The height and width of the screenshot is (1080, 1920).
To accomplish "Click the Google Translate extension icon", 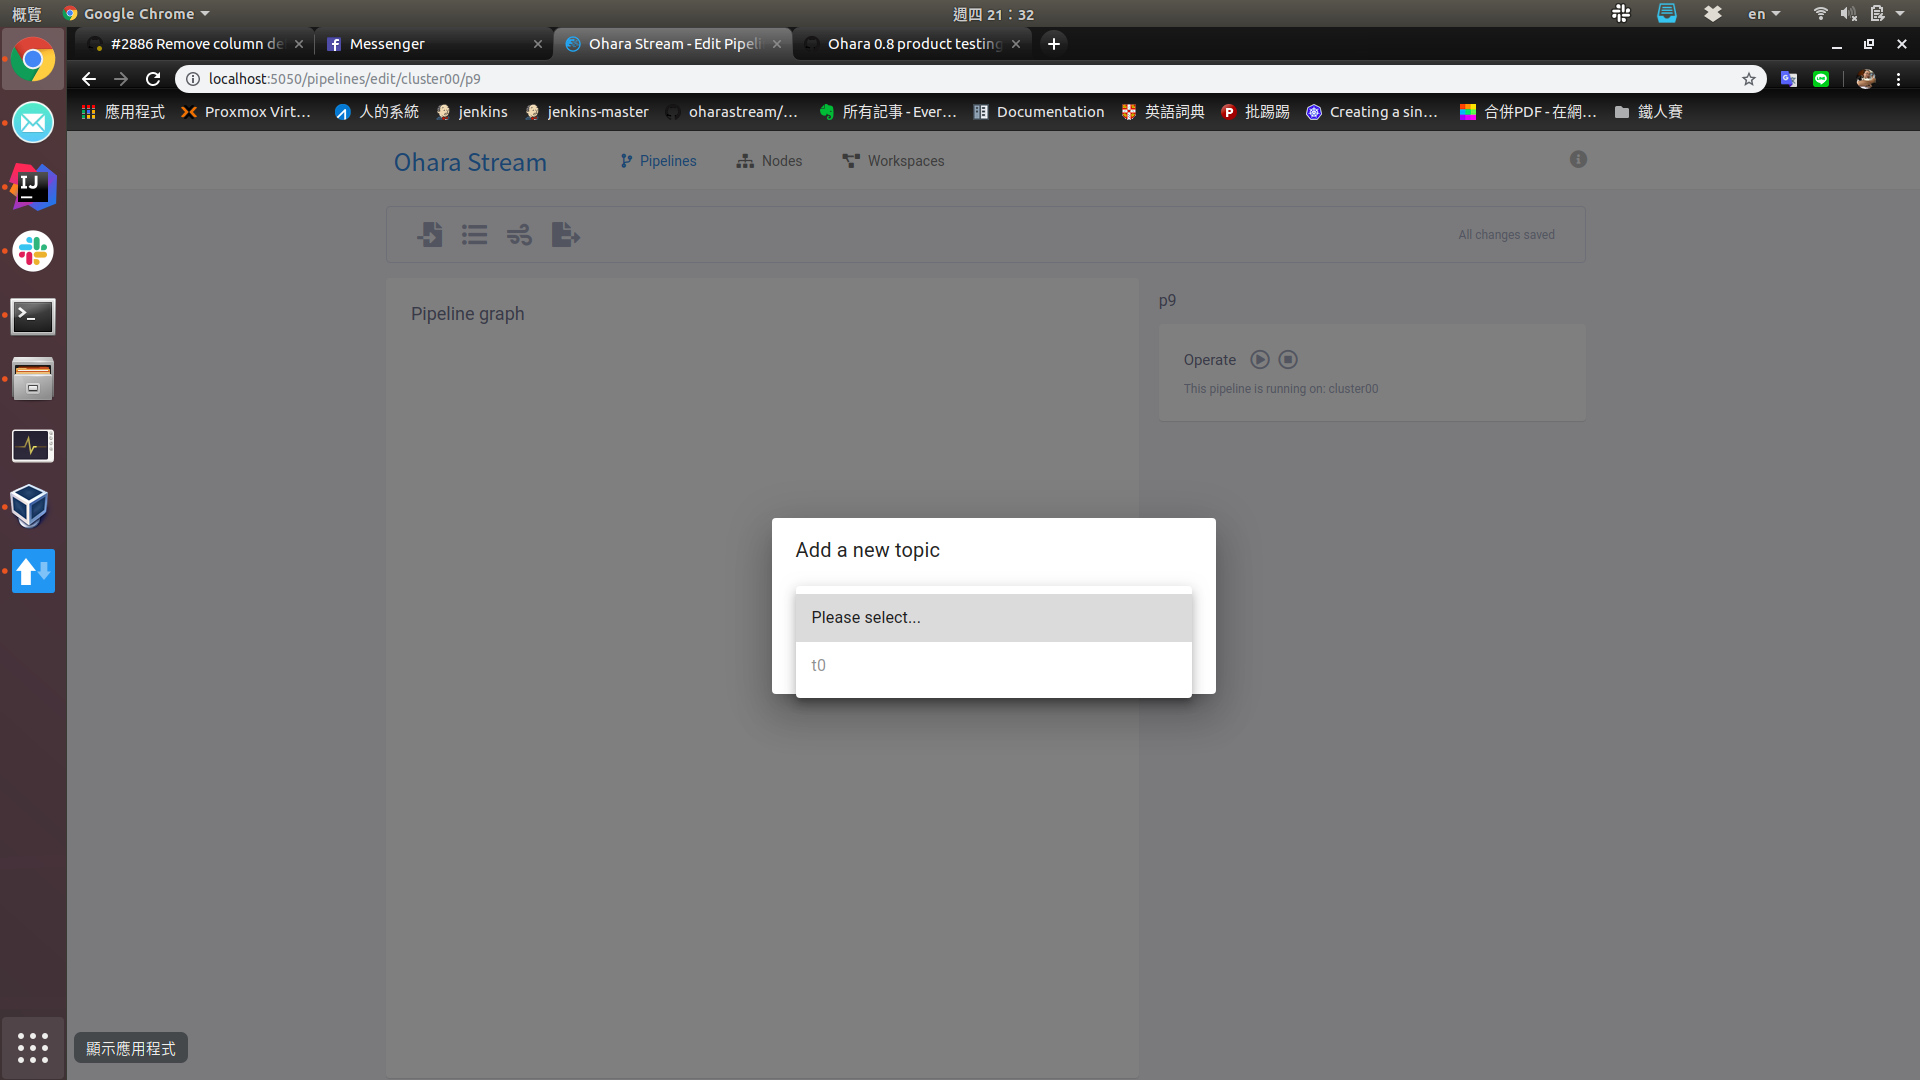I will click(1789, 79).
